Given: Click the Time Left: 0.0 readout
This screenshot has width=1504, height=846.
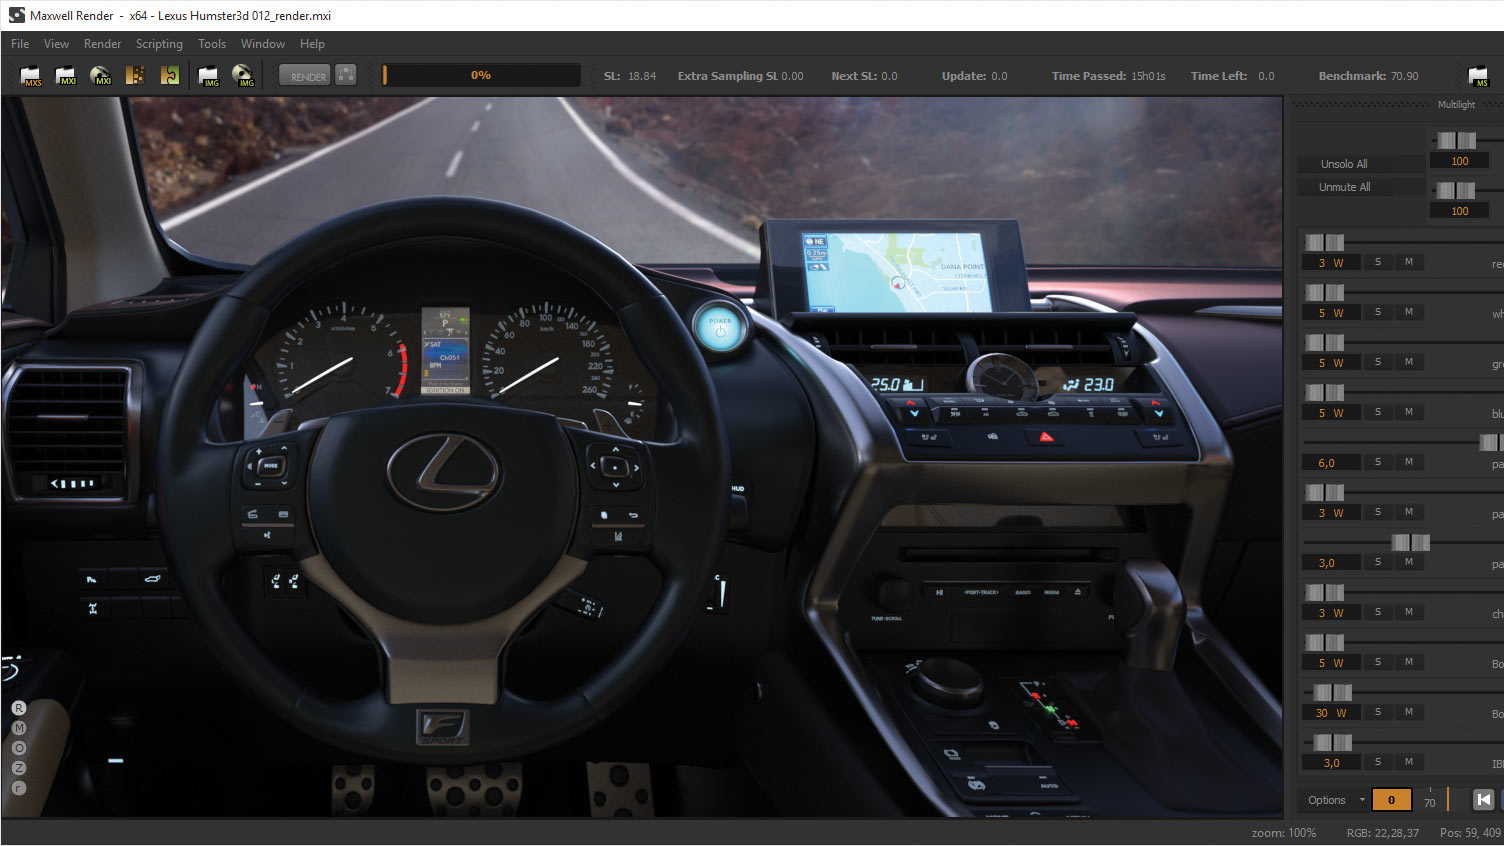Looking at the screenshot, I should click(x=1232, y=76).
